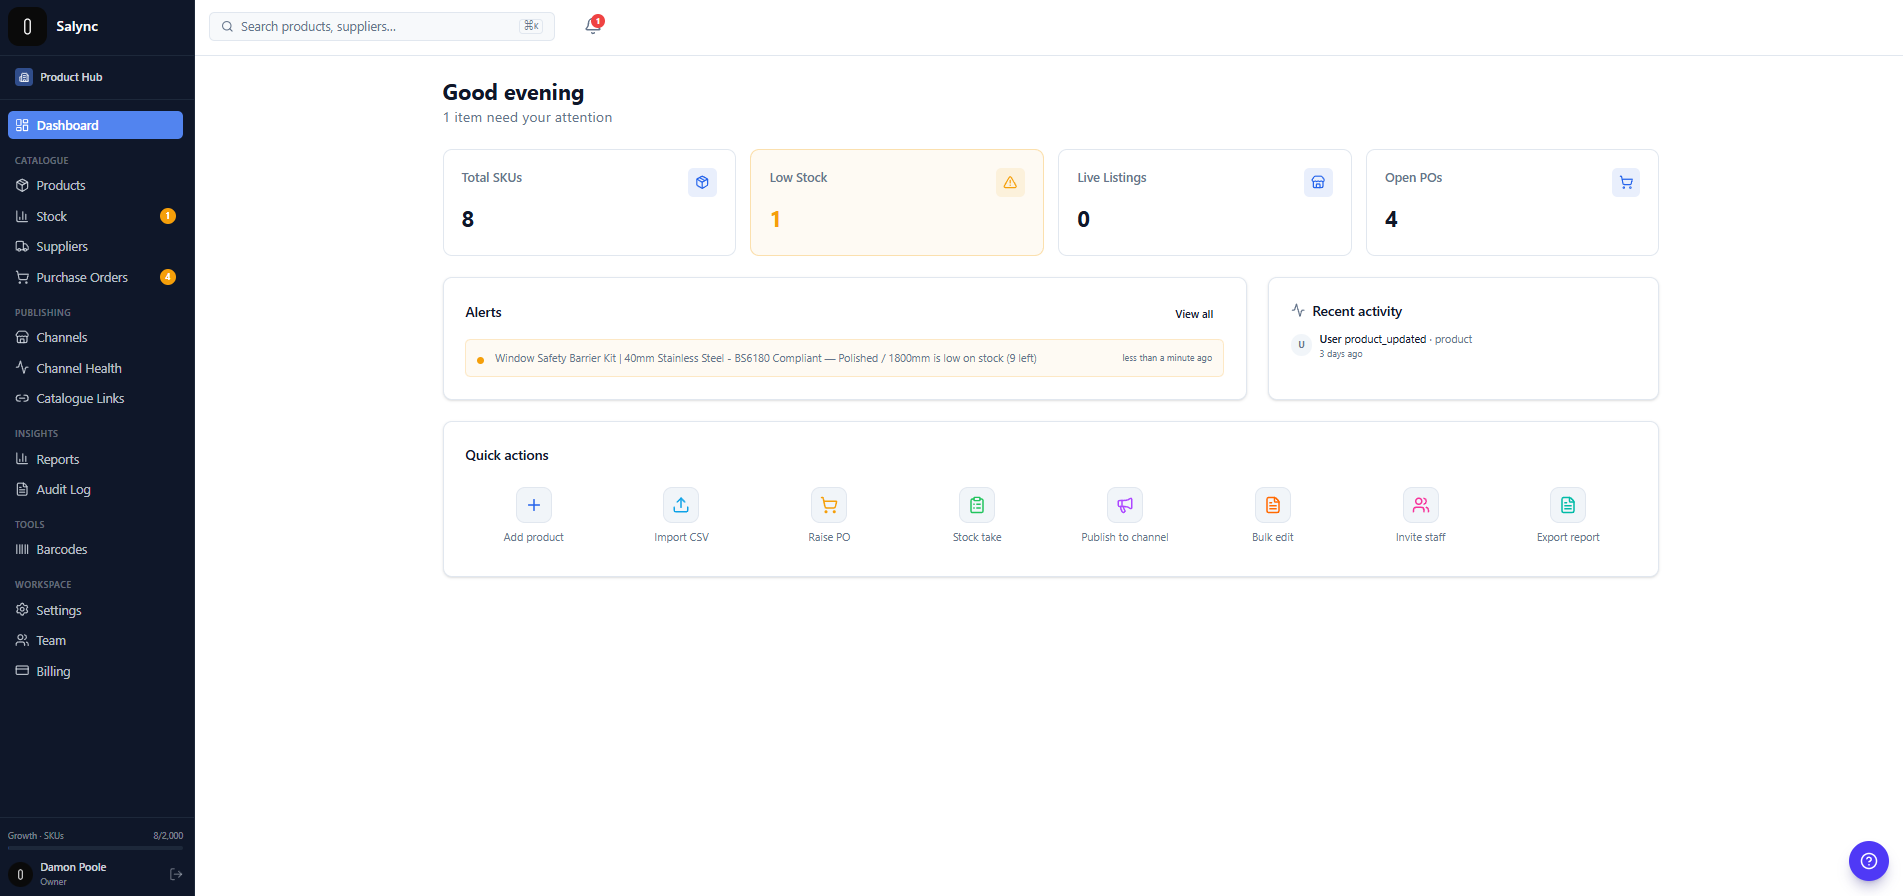Click the Add product label
This screenshot has width=1903, height=896.
coord(534,537)
